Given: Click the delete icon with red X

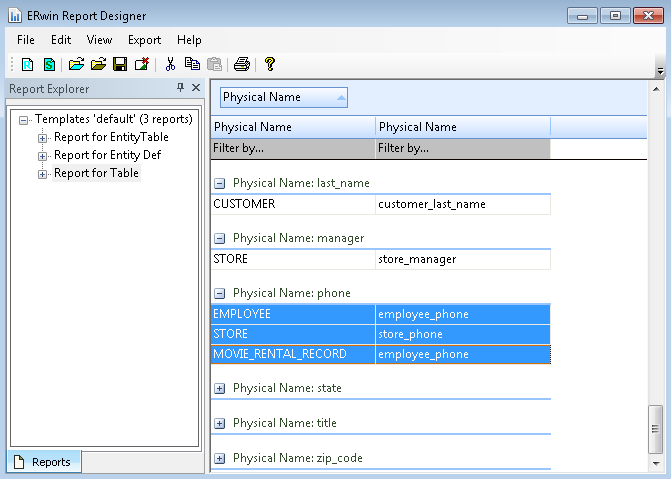Looking at the screenshot, I should point(142,65).
